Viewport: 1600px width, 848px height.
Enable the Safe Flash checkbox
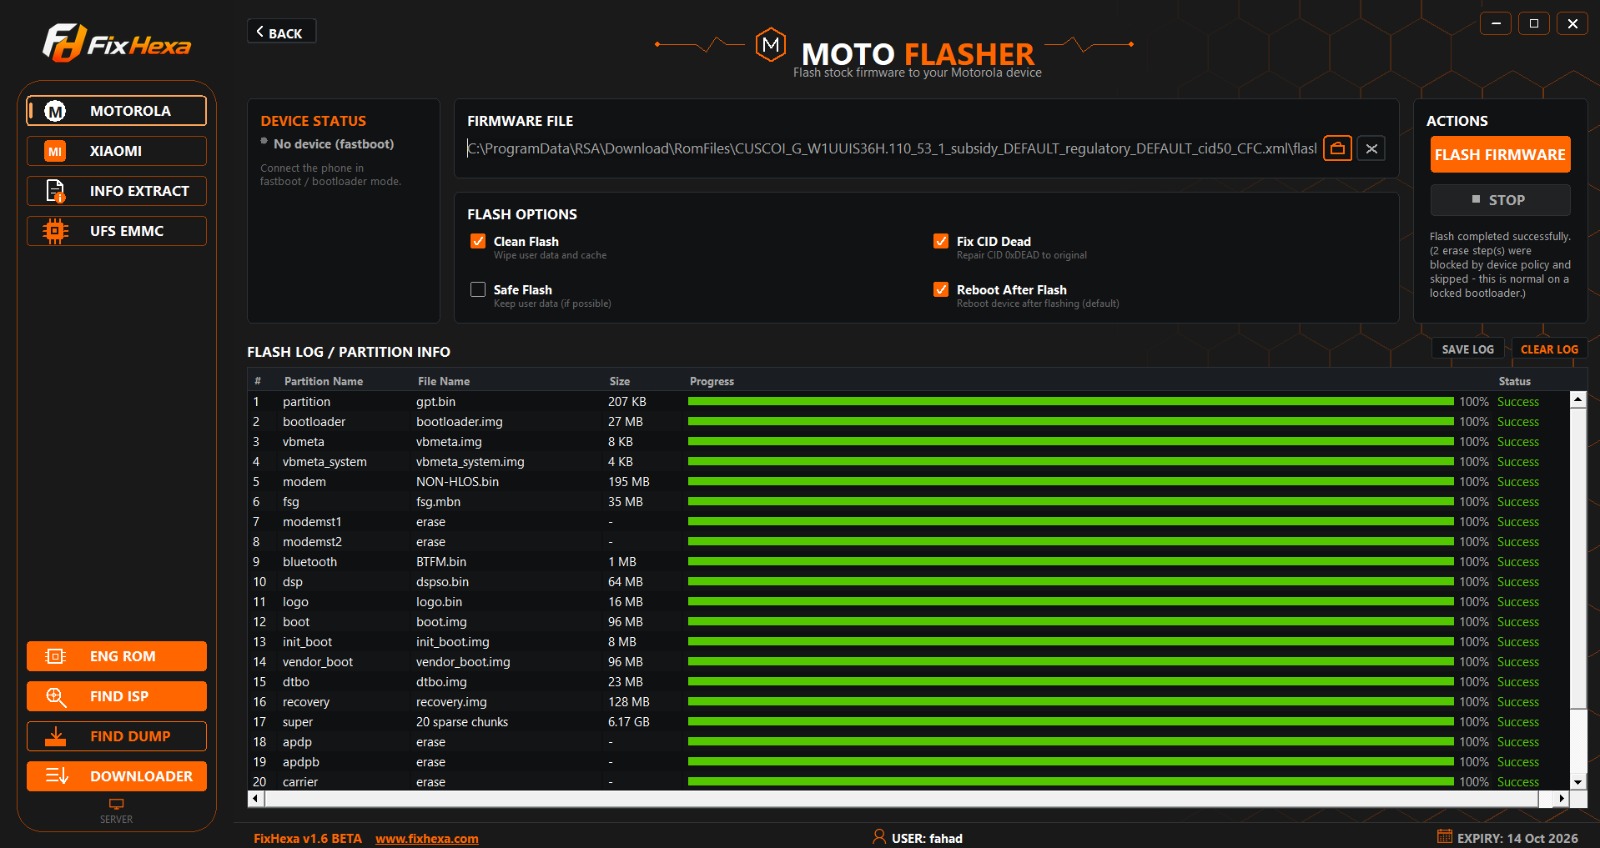coord(478,289)
